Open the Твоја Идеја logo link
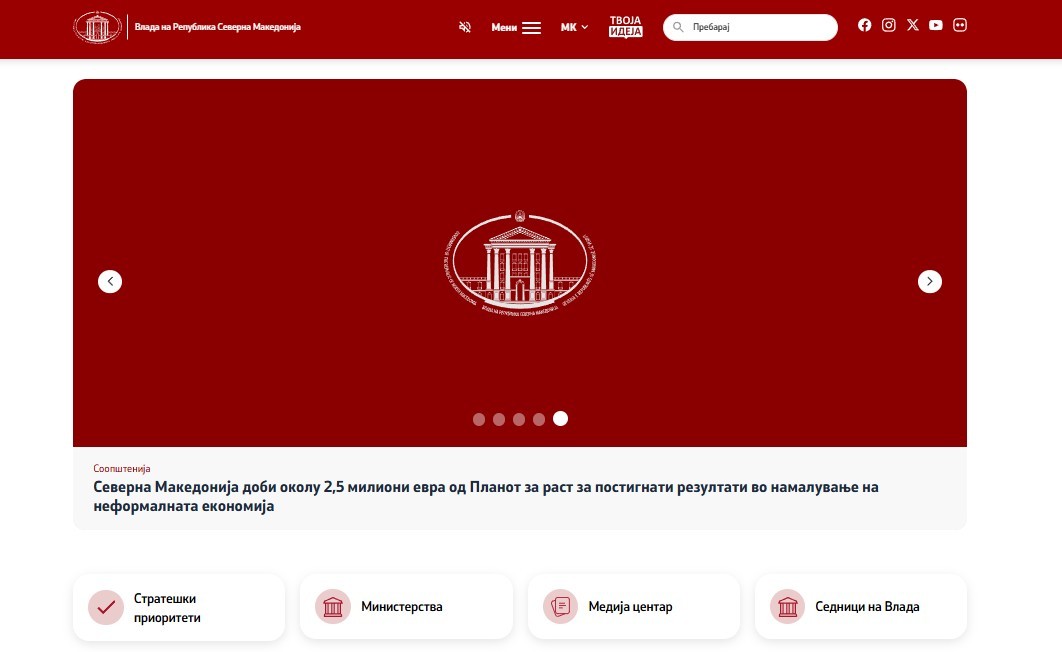The image size is (1062, 652). (625, 26)
